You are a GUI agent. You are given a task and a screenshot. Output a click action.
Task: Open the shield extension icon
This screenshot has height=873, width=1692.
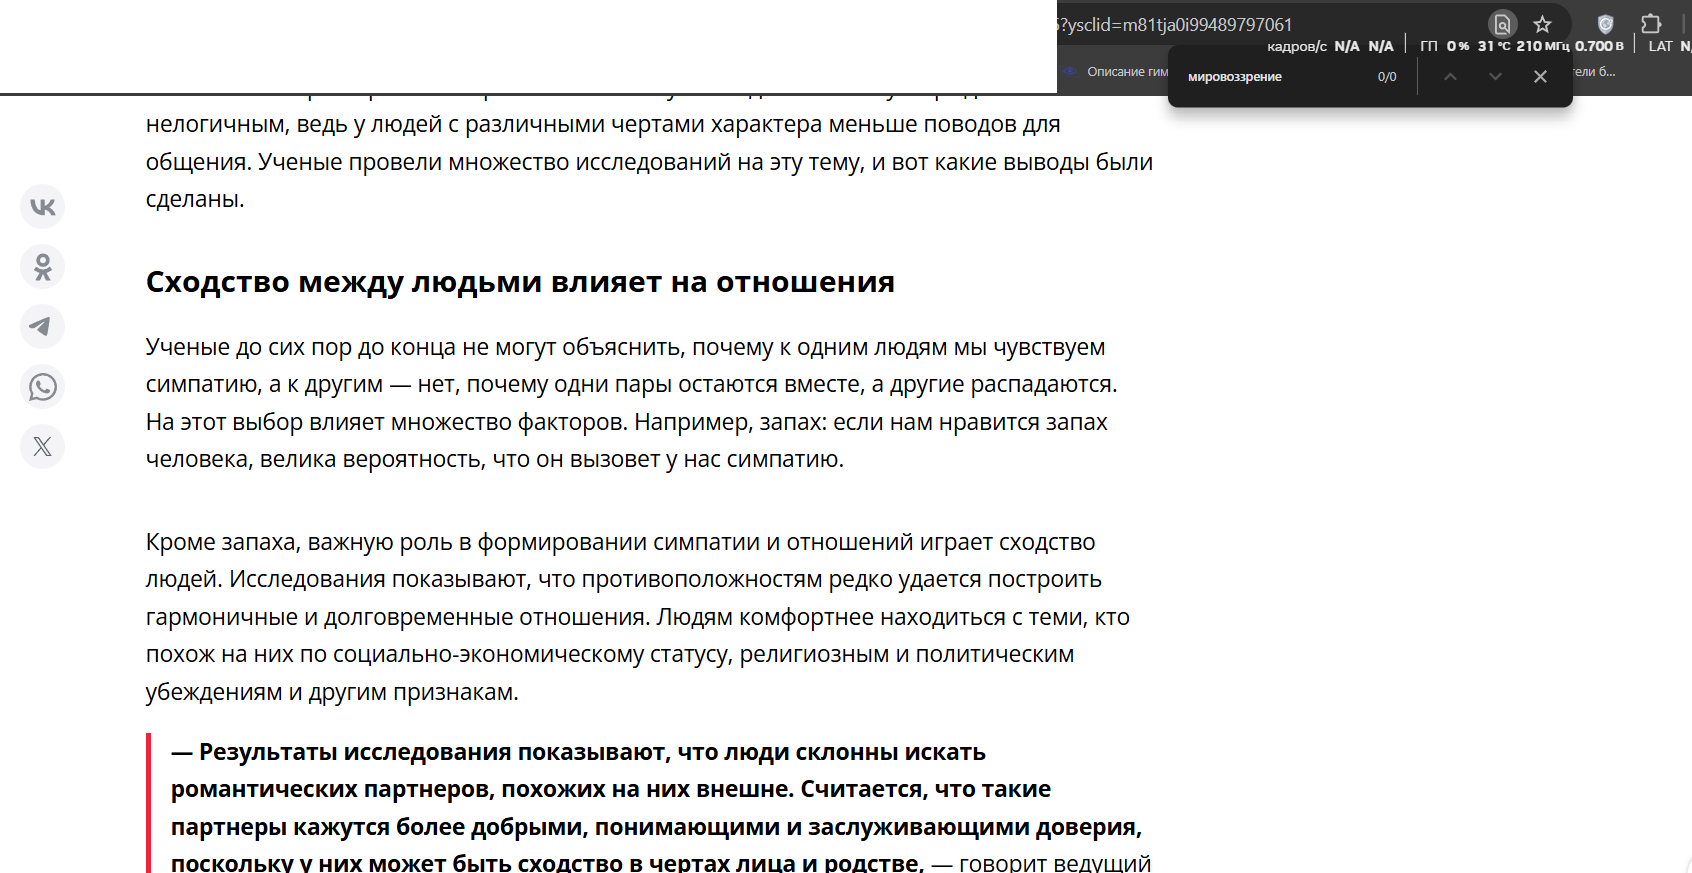coord(1605,24)
